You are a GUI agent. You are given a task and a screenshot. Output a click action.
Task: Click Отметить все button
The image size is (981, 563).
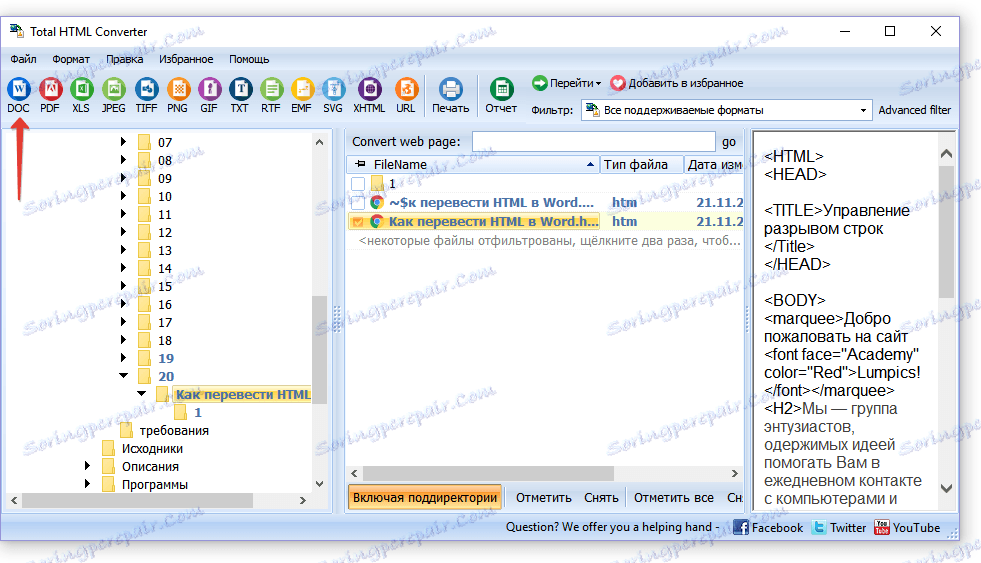(674, 498)
